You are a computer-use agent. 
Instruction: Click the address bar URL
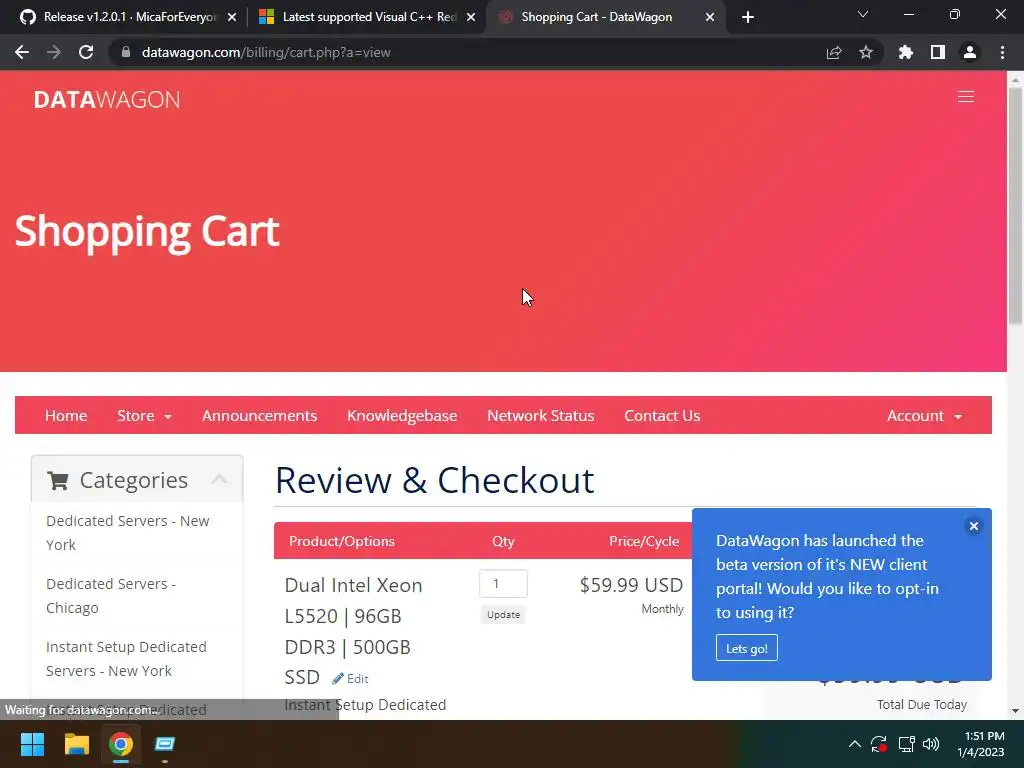tap(266, 52)
